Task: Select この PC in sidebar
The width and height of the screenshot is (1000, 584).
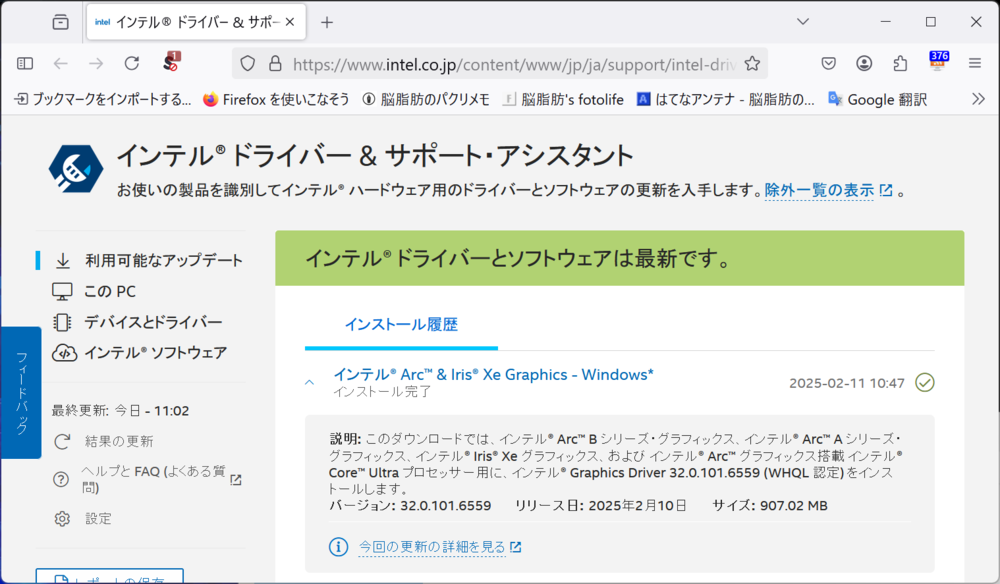Action: click(110, 291)
